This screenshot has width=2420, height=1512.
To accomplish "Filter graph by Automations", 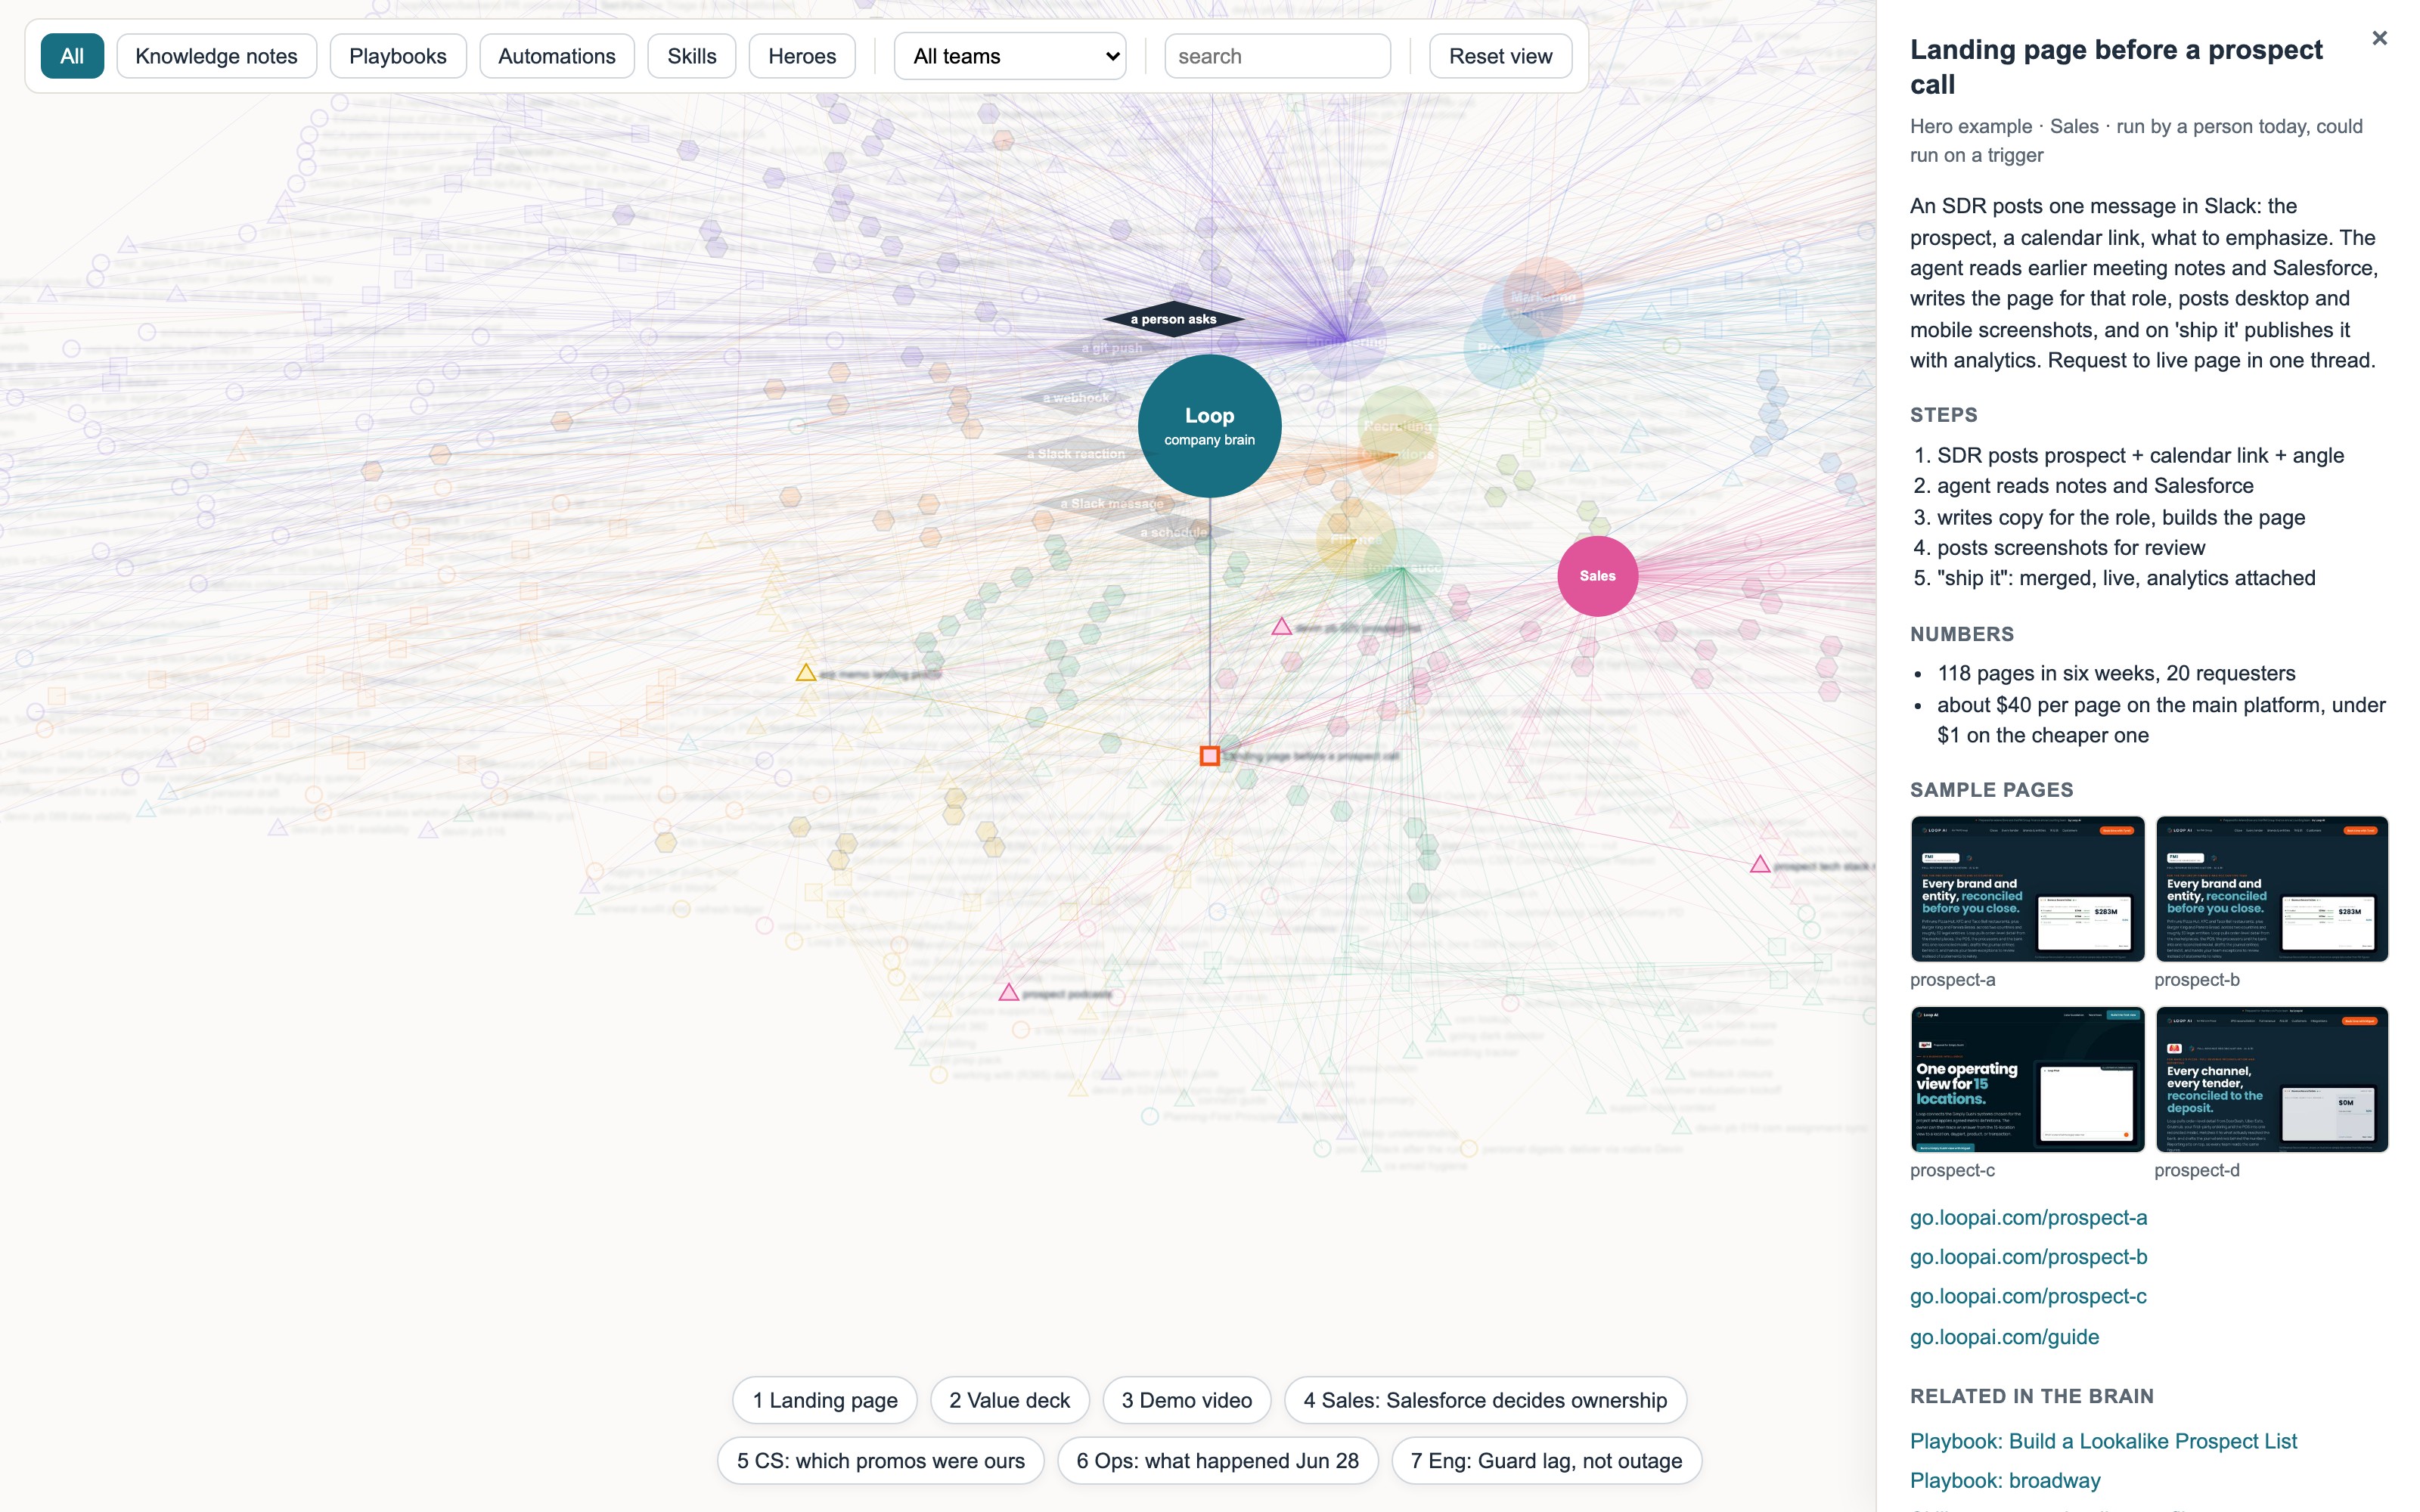I will 556,56.
